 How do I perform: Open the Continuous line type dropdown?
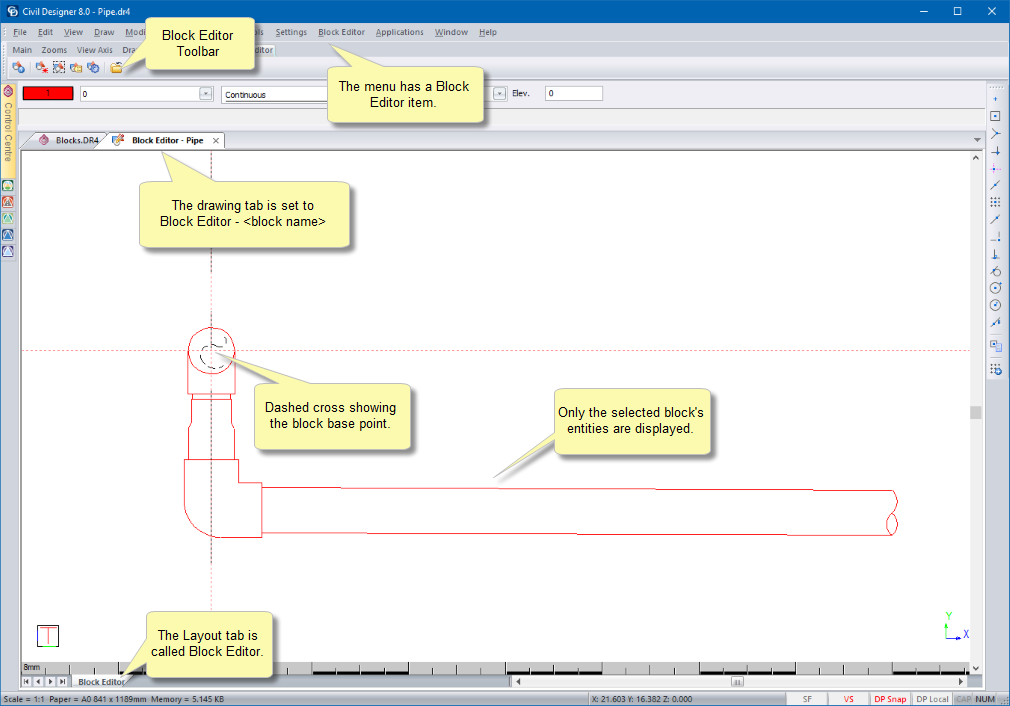pyautogui.click(x=275, y=94)
